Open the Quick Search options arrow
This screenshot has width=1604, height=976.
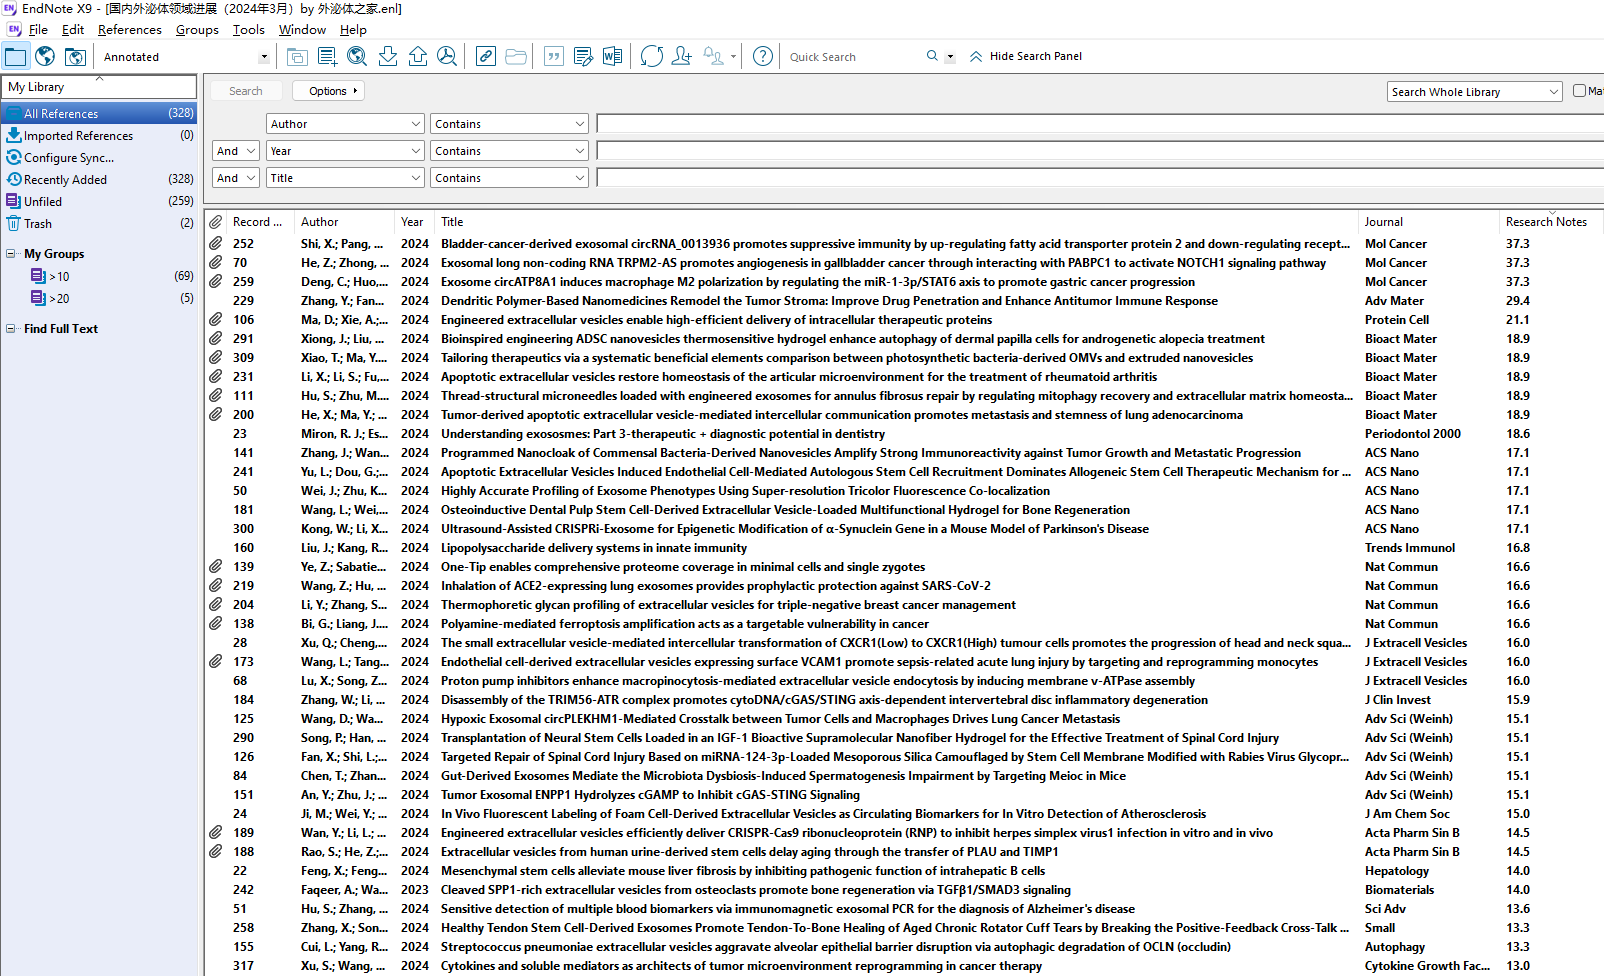pyautogui.click(x=950, y=57)
